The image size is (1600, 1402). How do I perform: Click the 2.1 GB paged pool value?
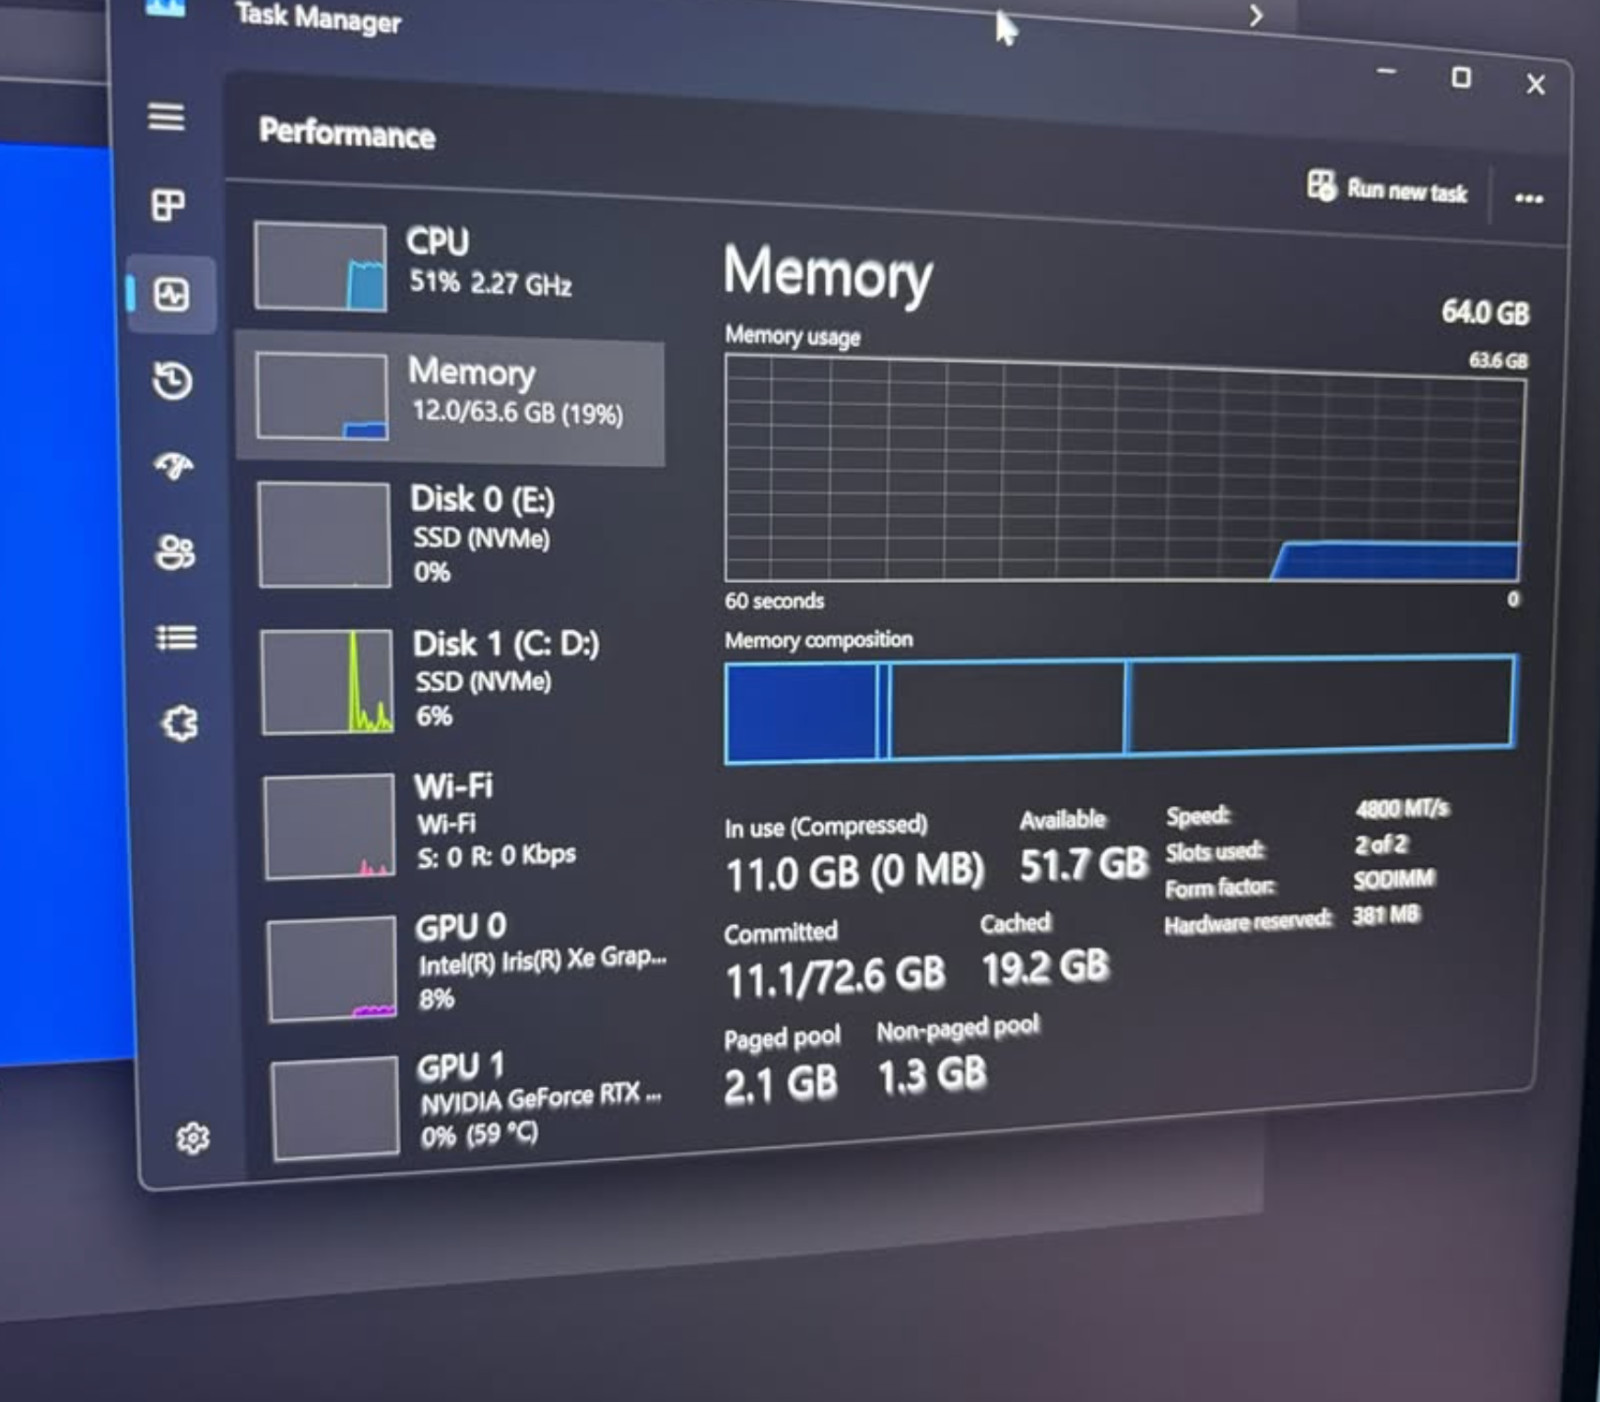pyautogui.click(x=781, y=1085)
